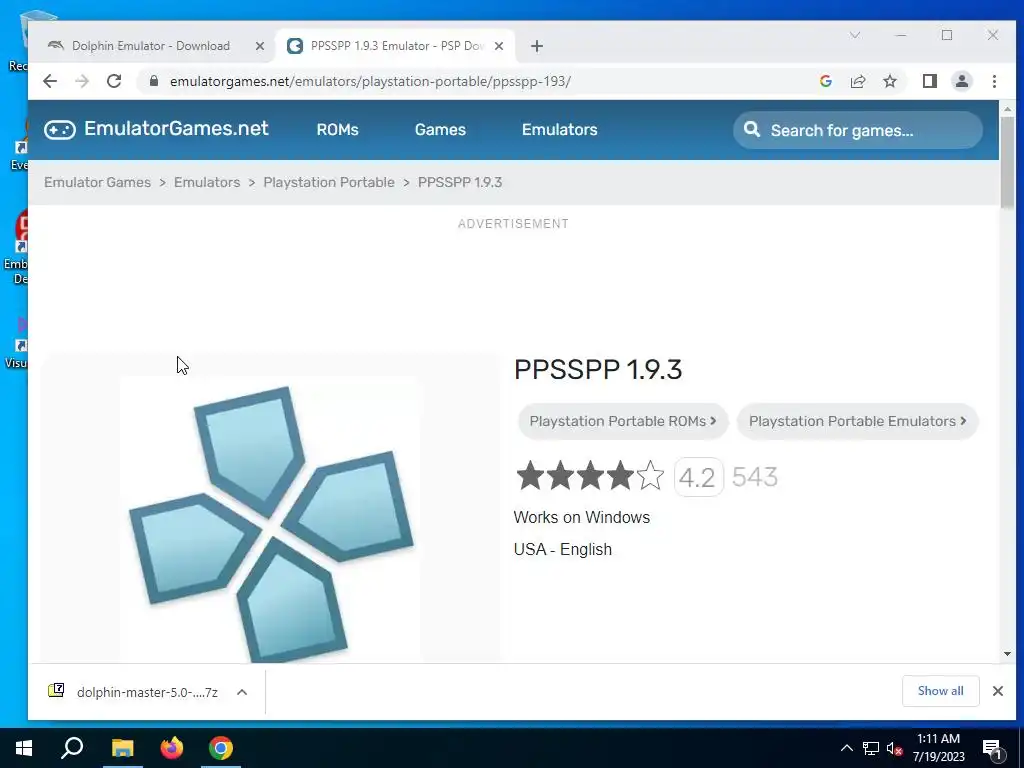Viewport: 1024px width, 768px height.
Task: Click the Chrome taskbar icon
Action: click(221, 748)
